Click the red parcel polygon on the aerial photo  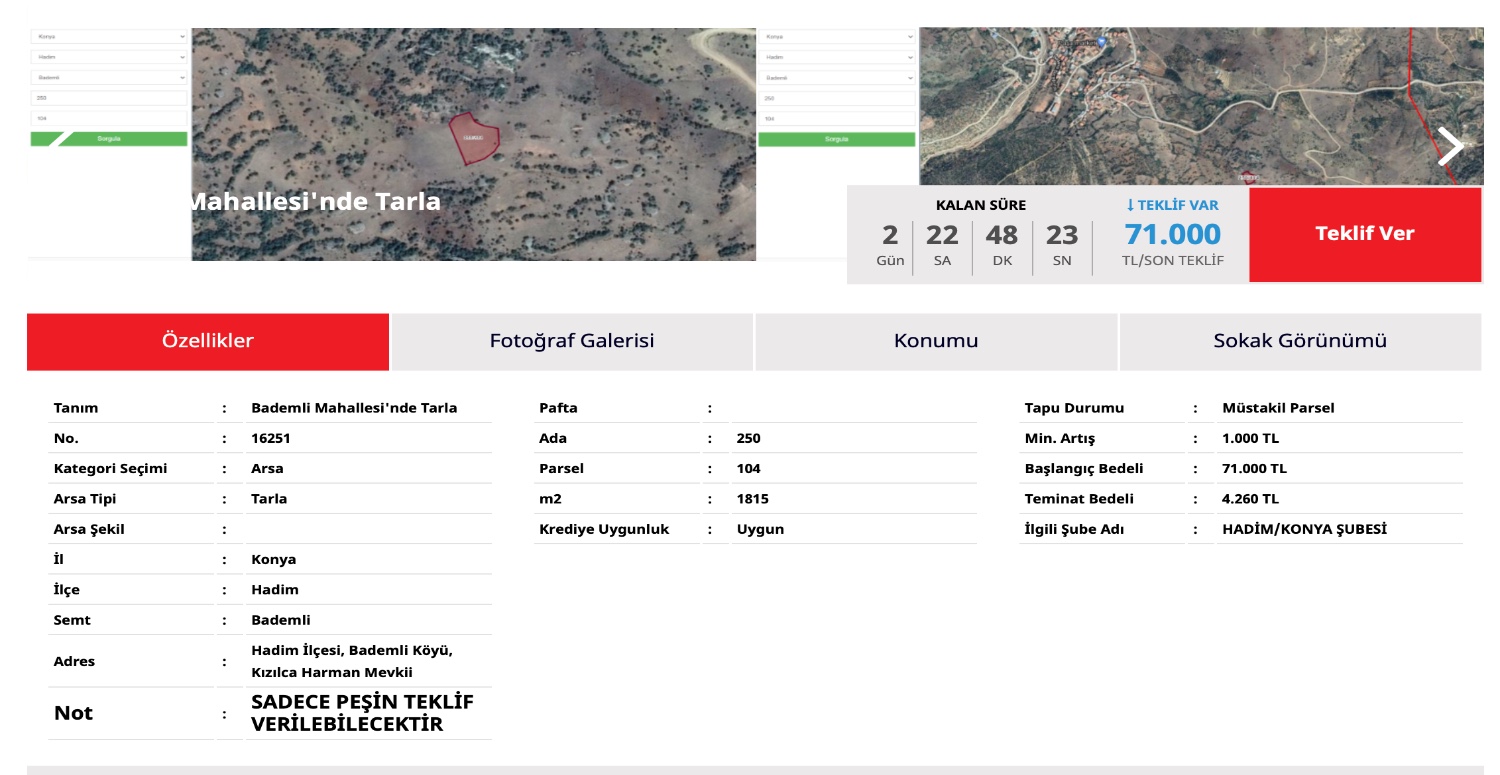coord(474,139)
